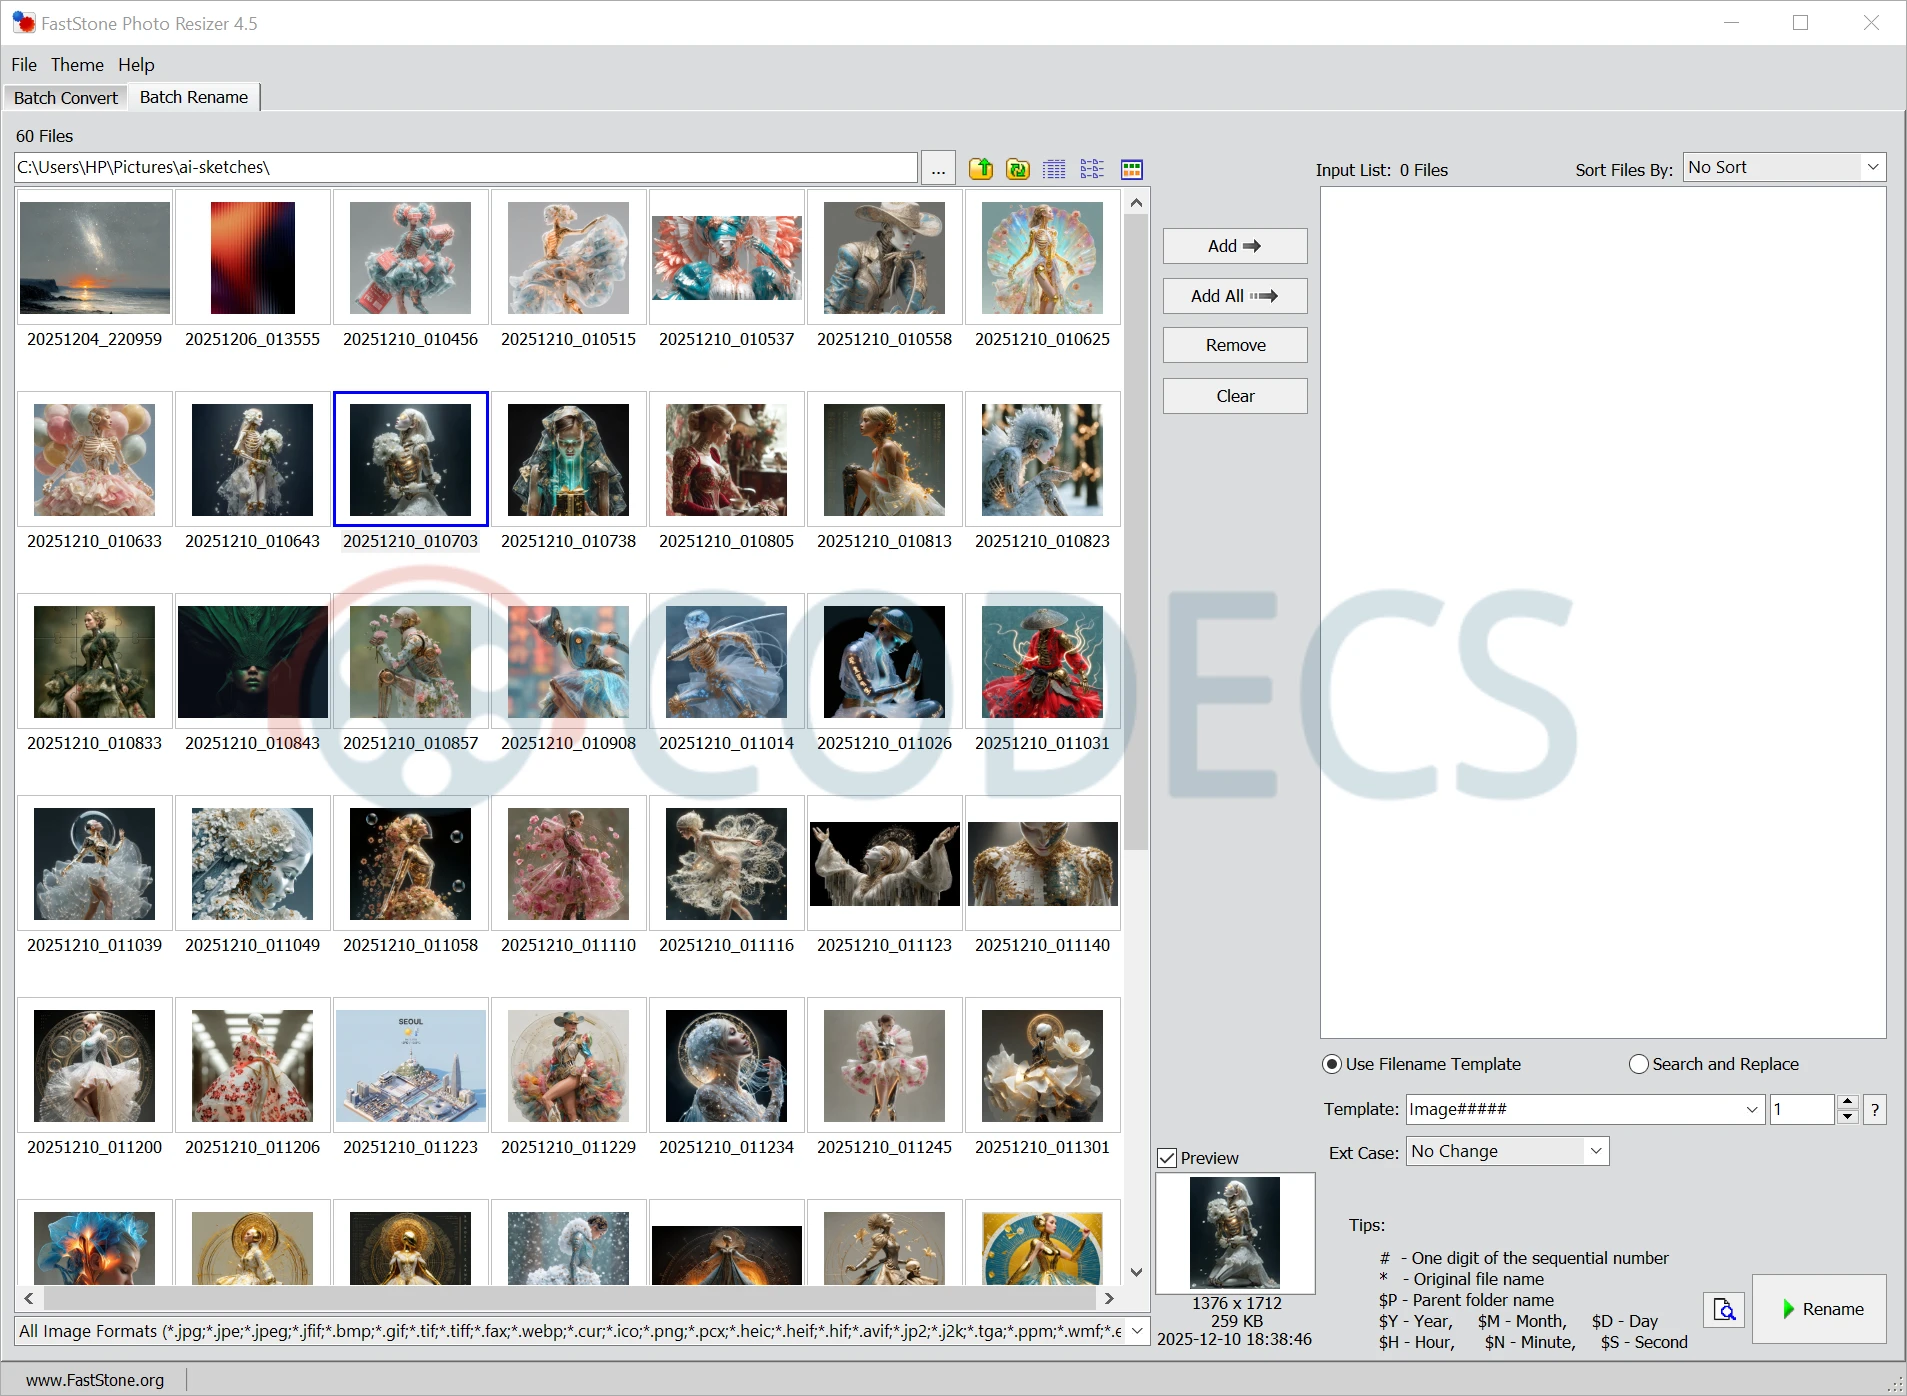Open the template help question mark
The image size is (1907, 1396).
(1874, 1109)
